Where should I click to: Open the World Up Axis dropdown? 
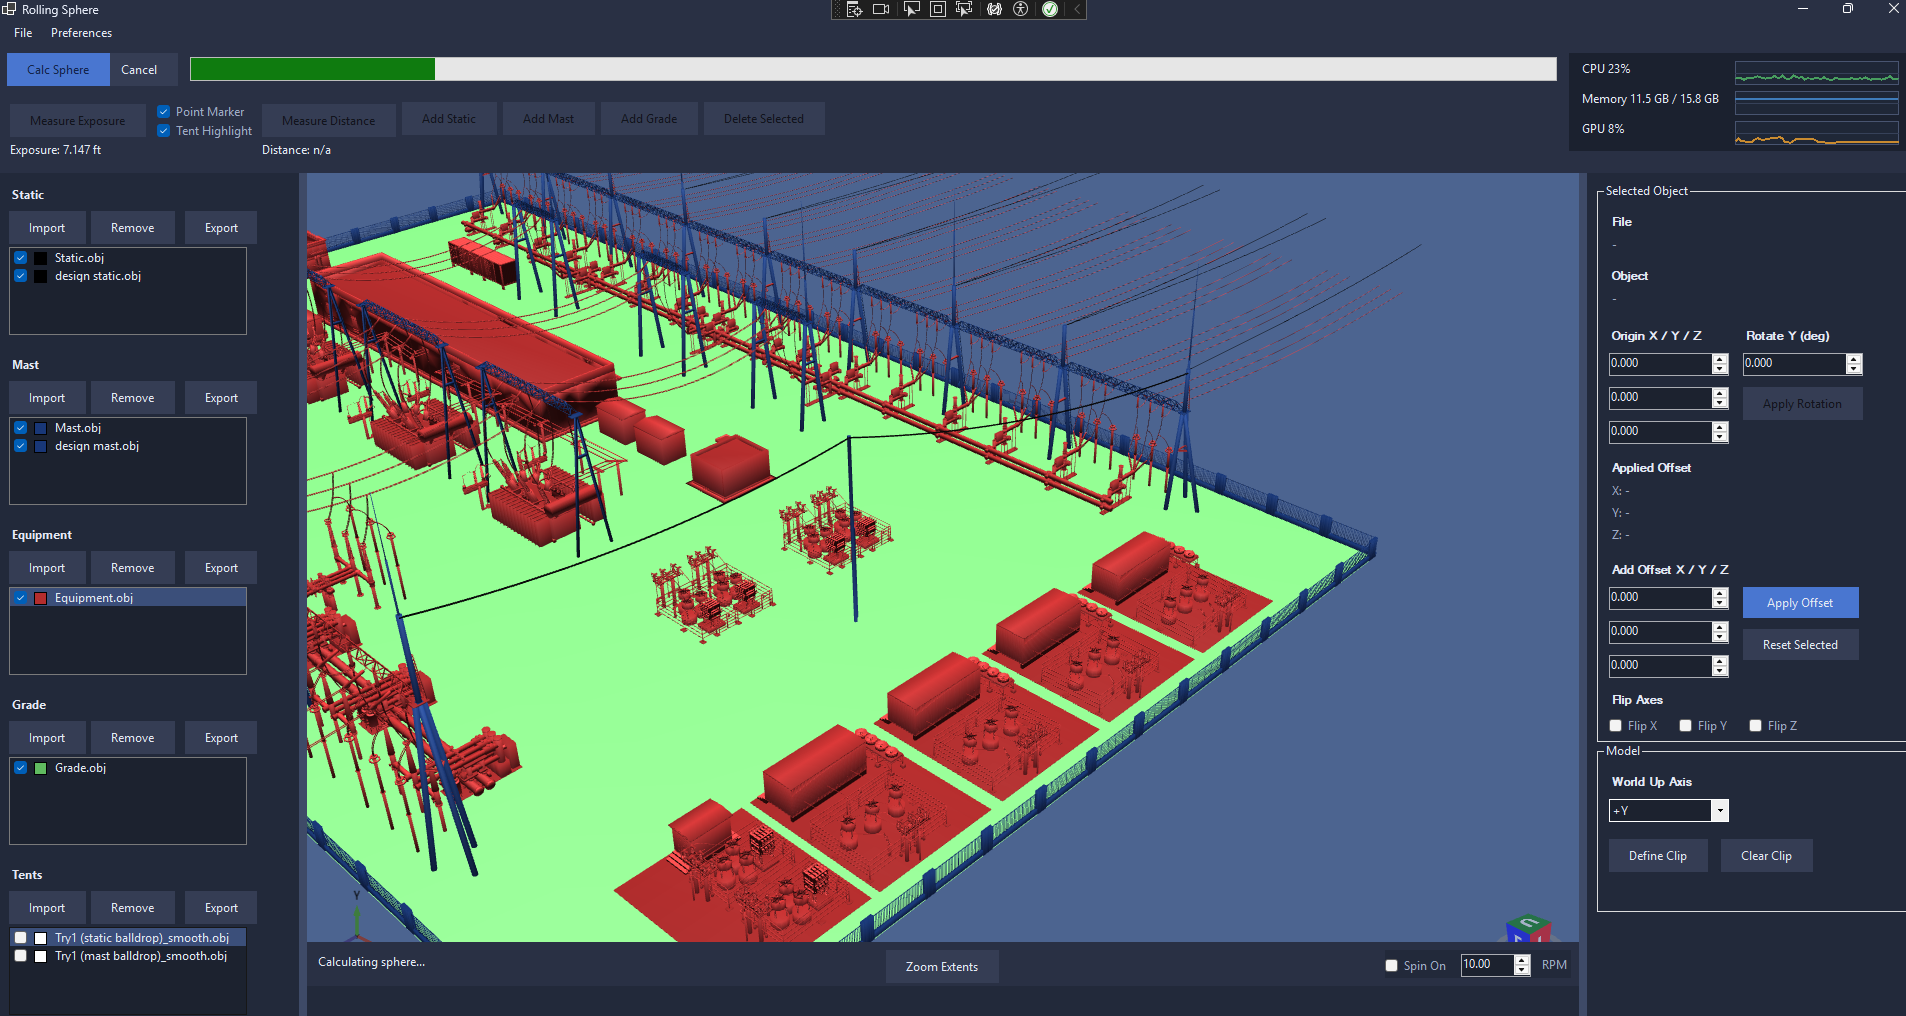pos(1669,811)
